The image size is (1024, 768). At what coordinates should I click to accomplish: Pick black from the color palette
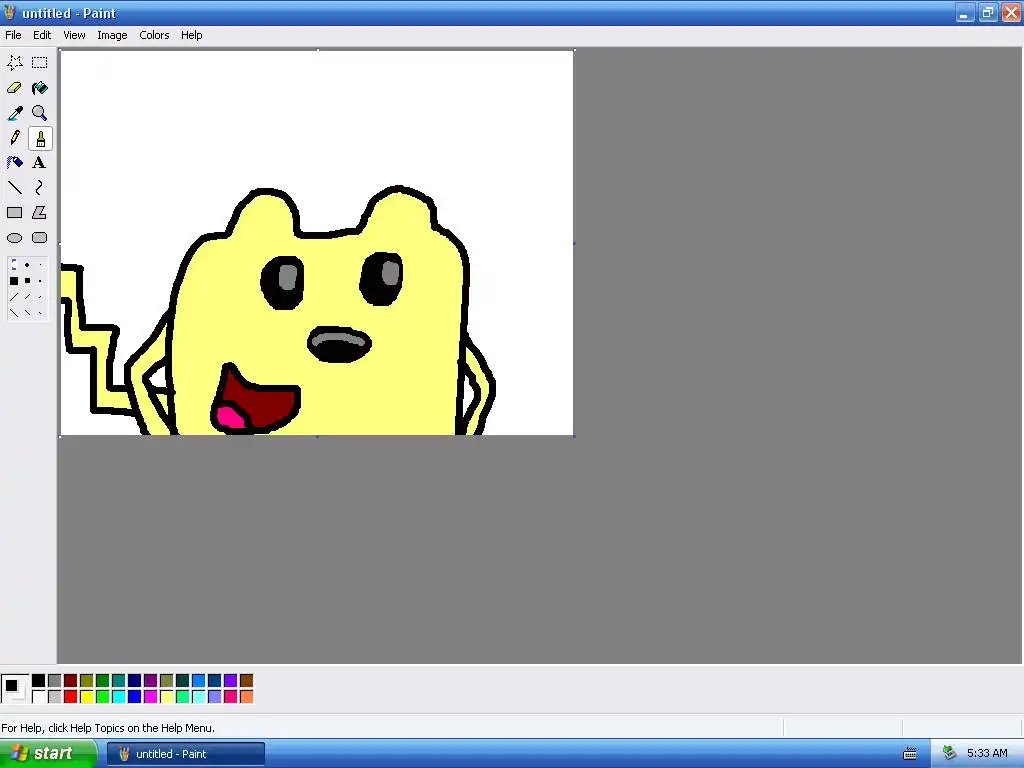tap(39, 681)
